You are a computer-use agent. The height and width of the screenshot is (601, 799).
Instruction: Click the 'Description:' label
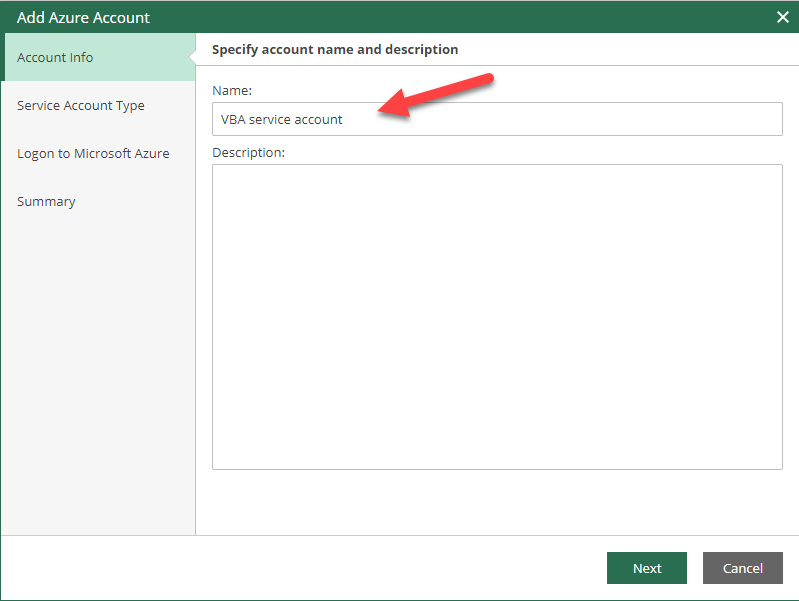(248, 152)
